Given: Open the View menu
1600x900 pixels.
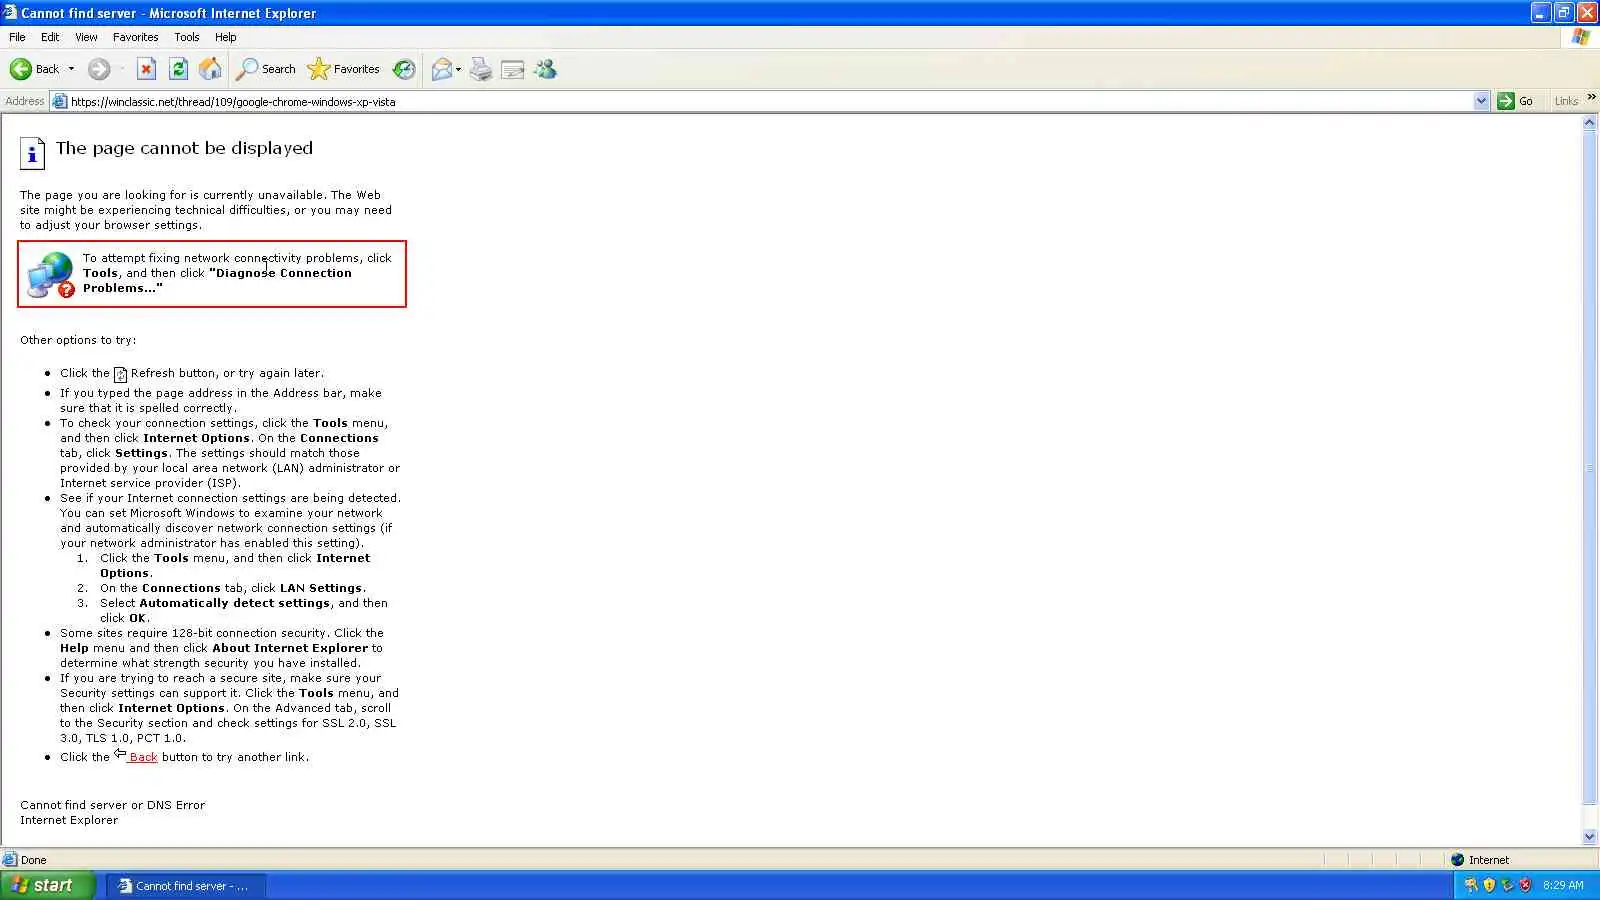Looking at the screenshot, I should (x=86, y=37).
